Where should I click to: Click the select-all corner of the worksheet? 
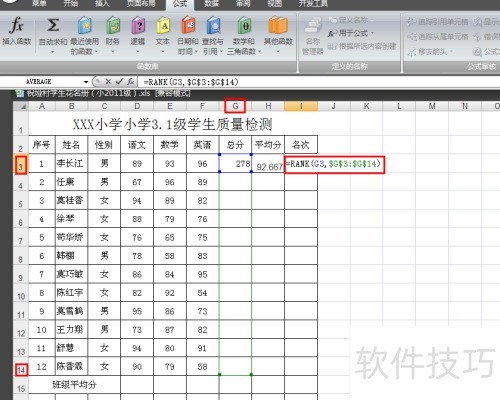[21, 106]
